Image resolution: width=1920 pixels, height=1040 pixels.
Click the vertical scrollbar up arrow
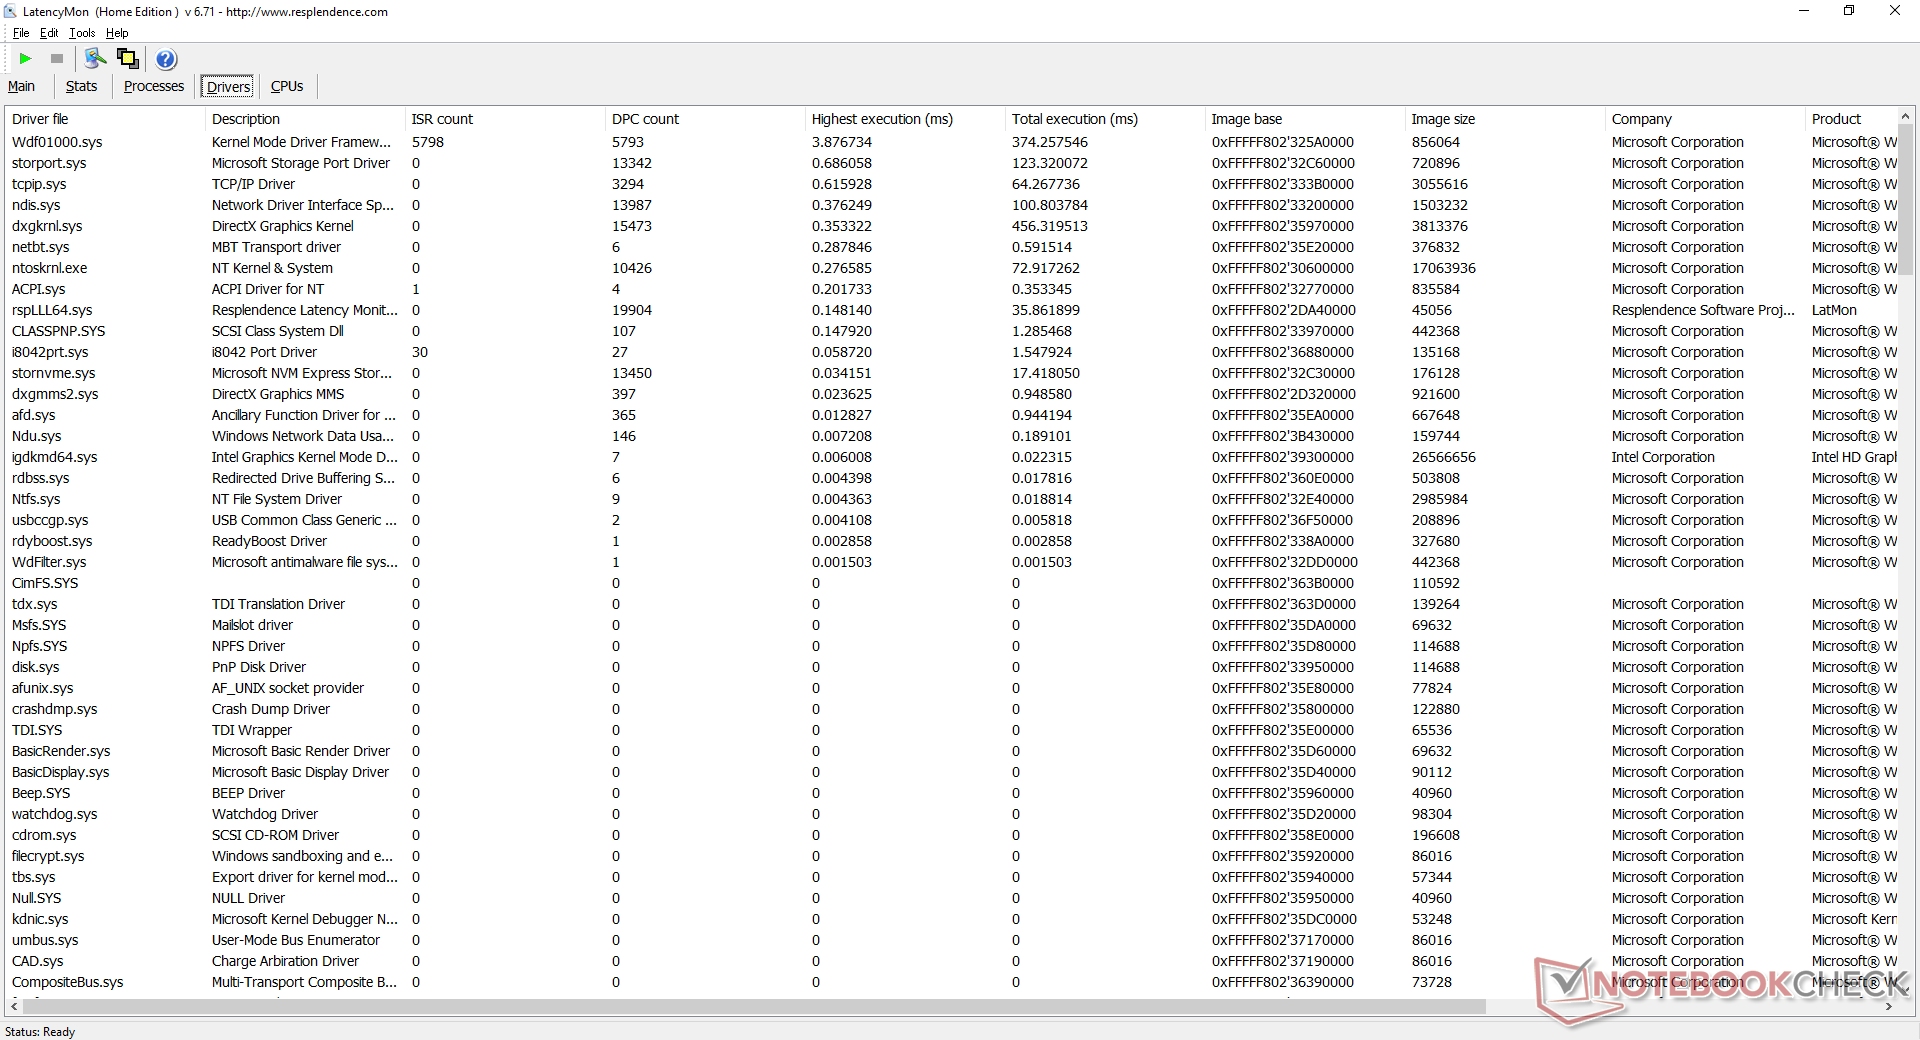pos(1905,116)
